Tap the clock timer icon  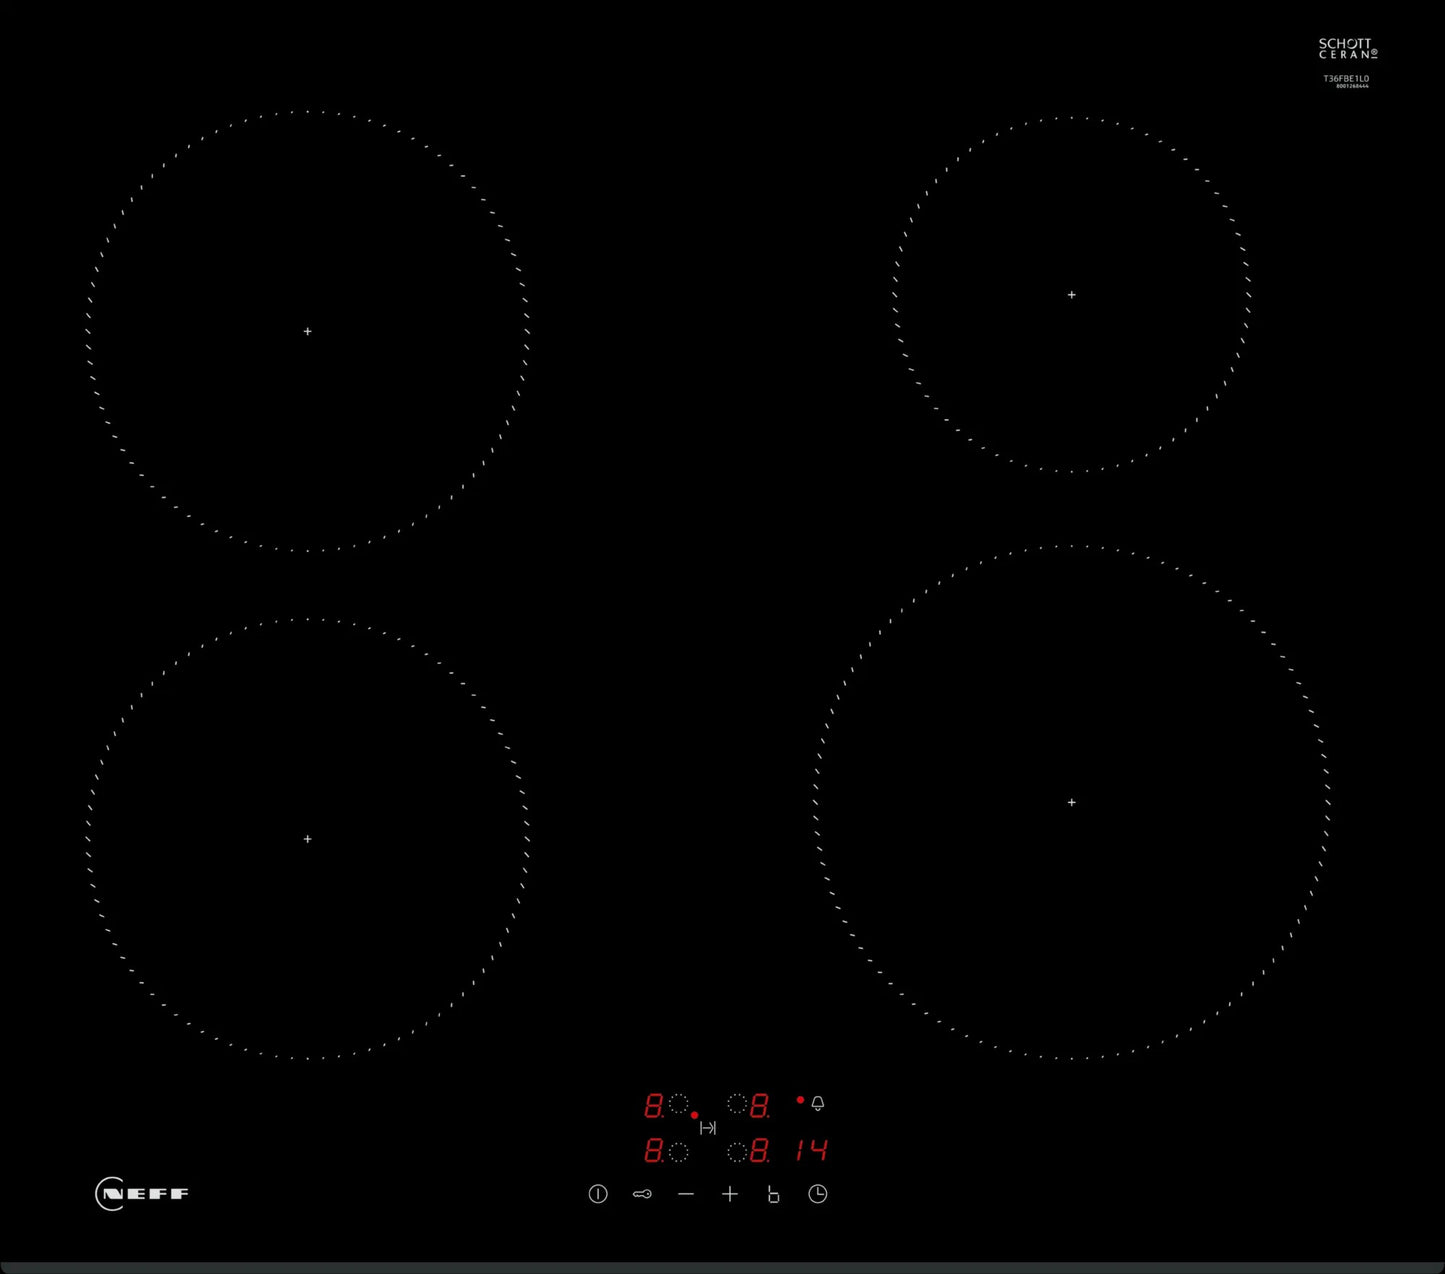(818, 1194)
